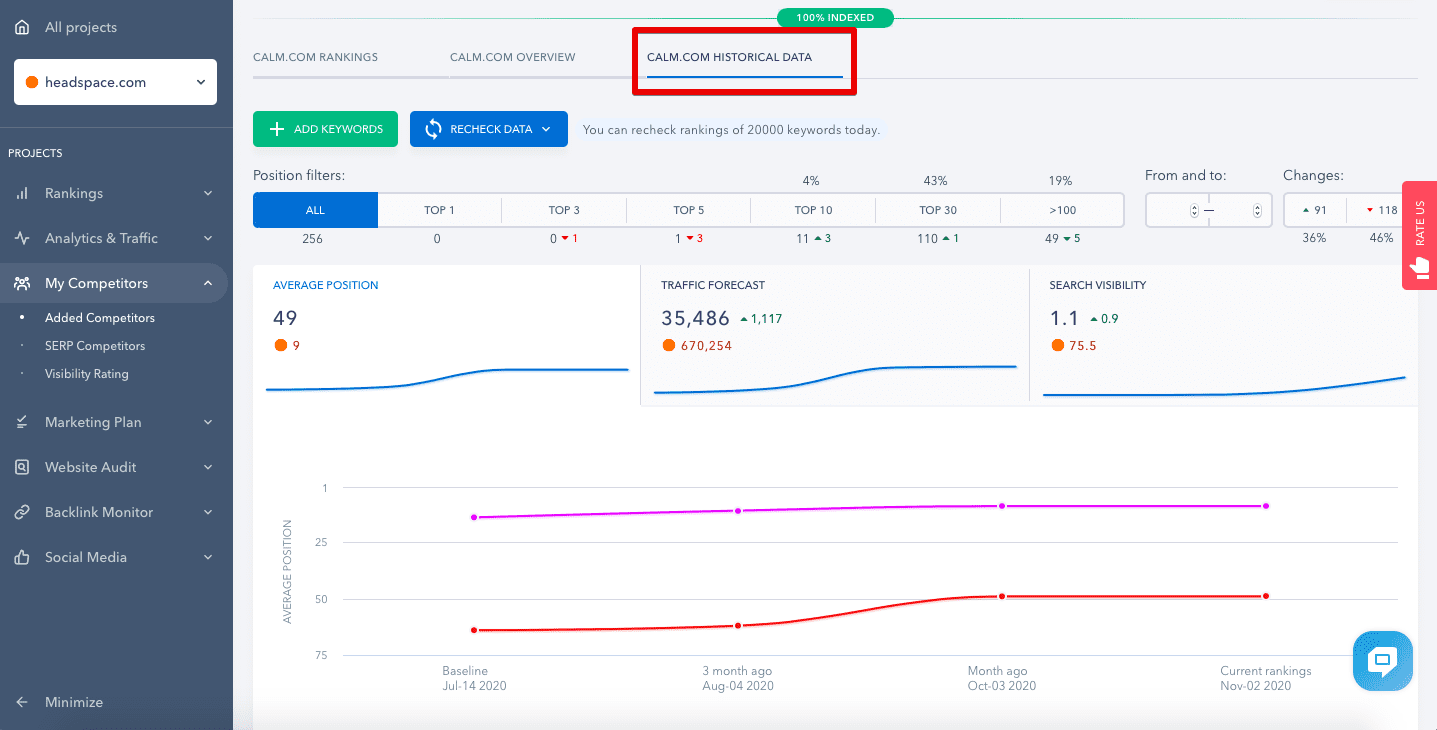Click the Marketing Plan checklist icon
The height and width of the screenshot is (730, 1437).
tap(22, 422)
